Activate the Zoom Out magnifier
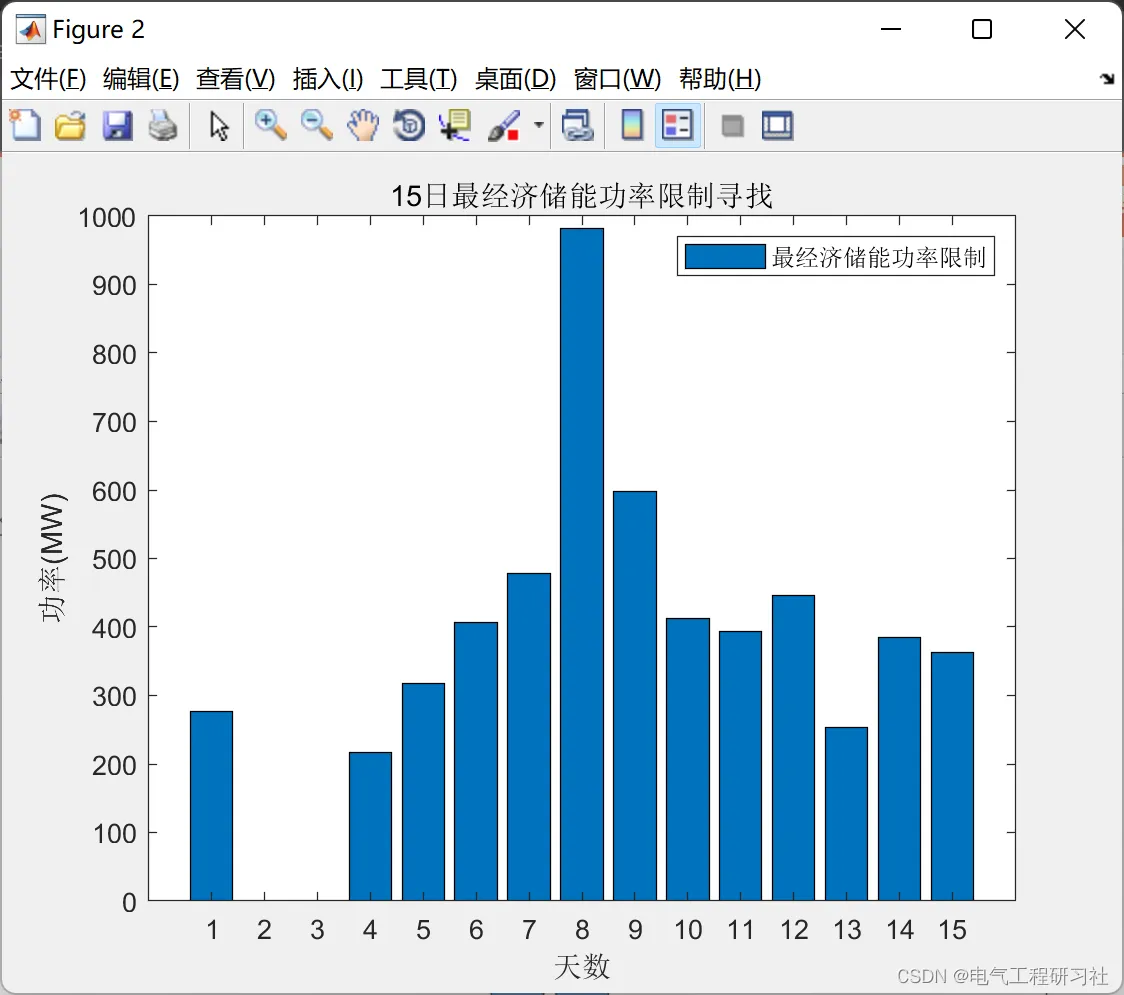The image size is (1124, 995). tap(317, 125)
